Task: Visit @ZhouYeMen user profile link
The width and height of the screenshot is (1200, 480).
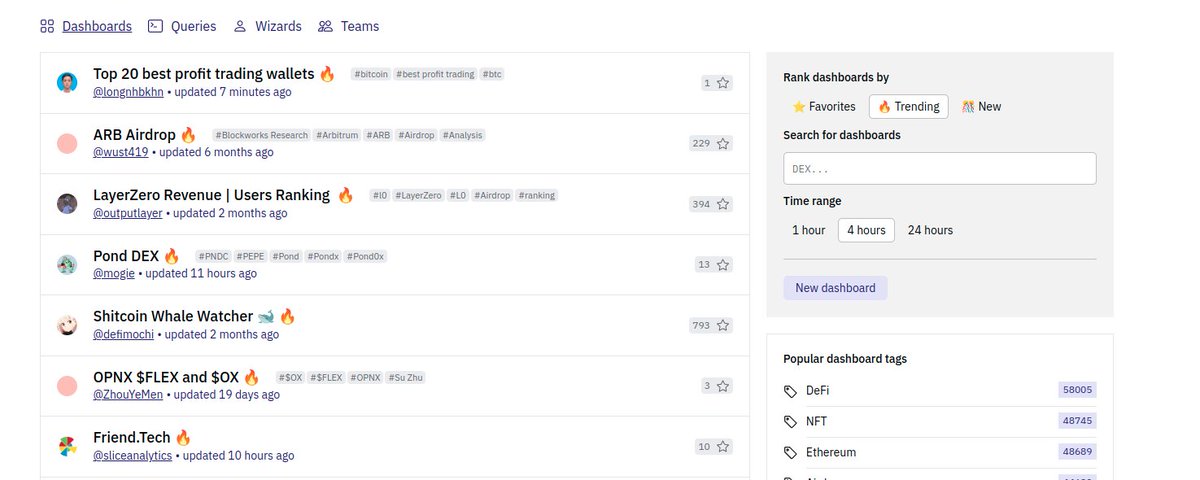Action: point(128,395)
